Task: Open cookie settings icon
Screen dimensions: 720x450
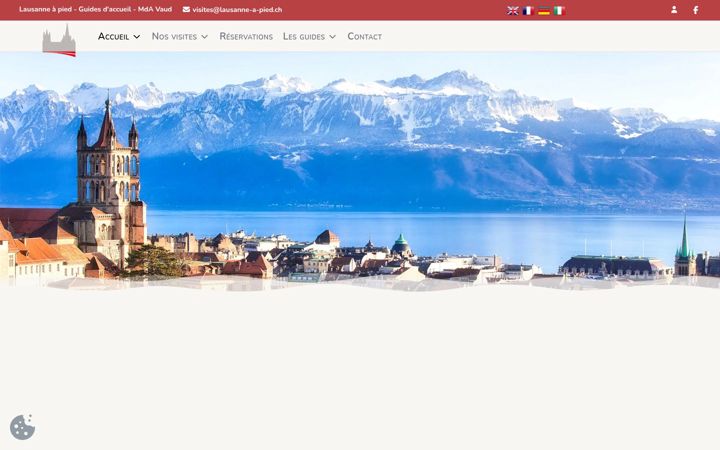Action: [22, 427]
